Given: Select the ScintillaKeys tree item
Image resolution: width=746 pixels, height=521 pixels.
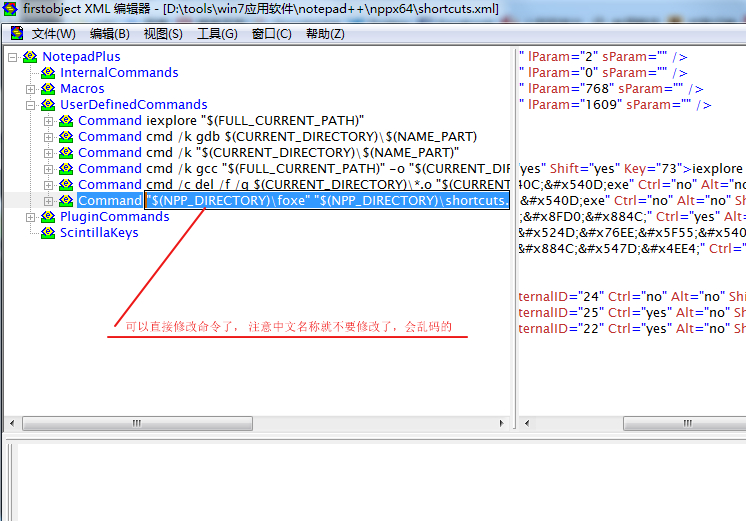Looking at the screenshot, I should (x=99, y=233).
